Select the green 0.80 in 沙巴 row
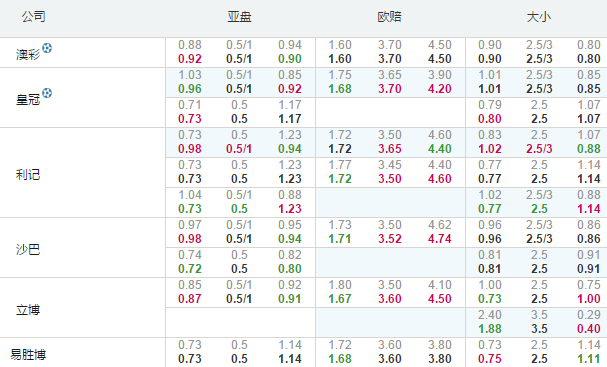This screenshot has width=607, height=367. (290, 269)
